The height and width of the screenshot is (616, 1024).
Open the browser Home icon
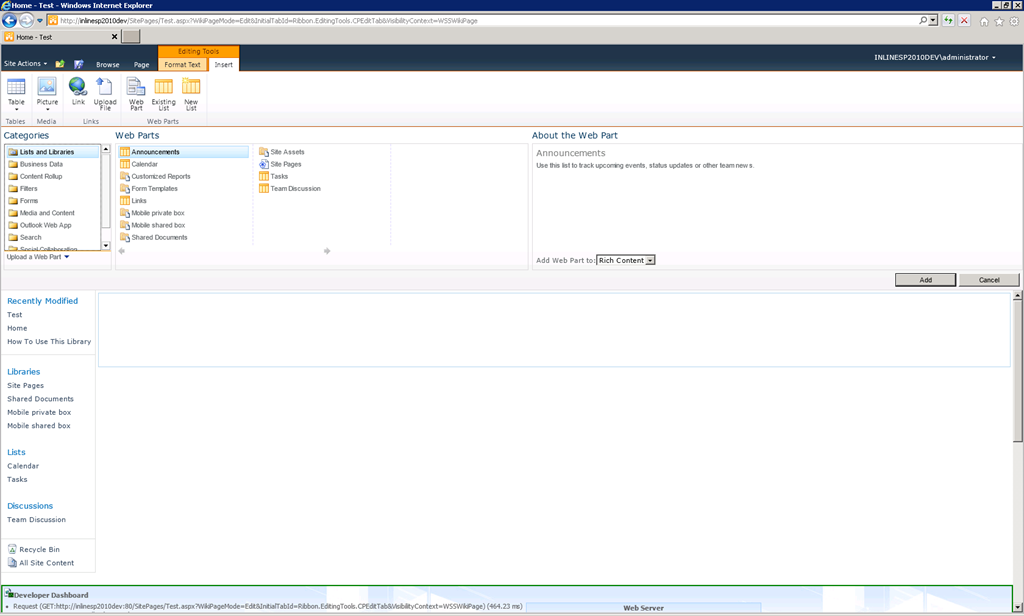[x=984, y=21]
